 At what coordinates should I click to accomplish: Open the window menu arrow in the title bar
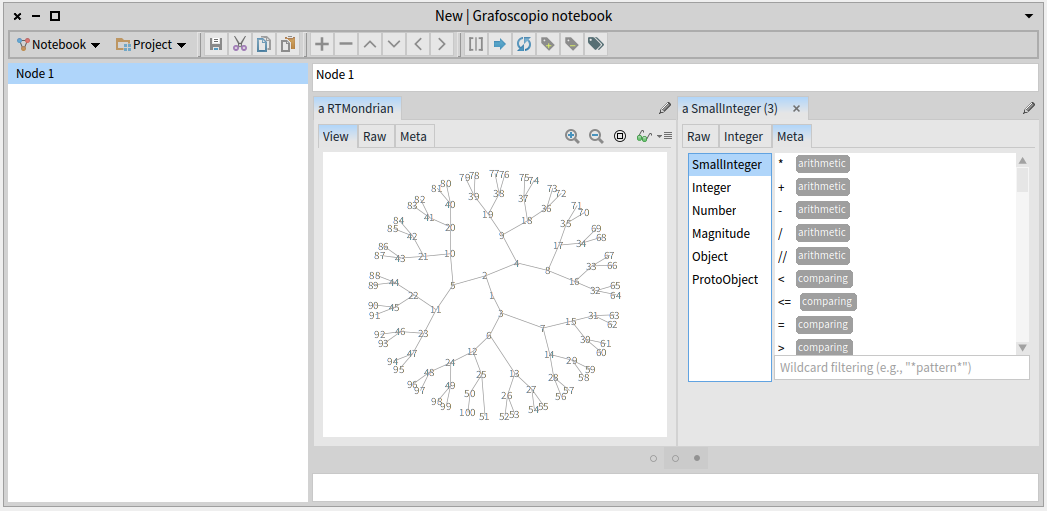tap(1029, 16)
